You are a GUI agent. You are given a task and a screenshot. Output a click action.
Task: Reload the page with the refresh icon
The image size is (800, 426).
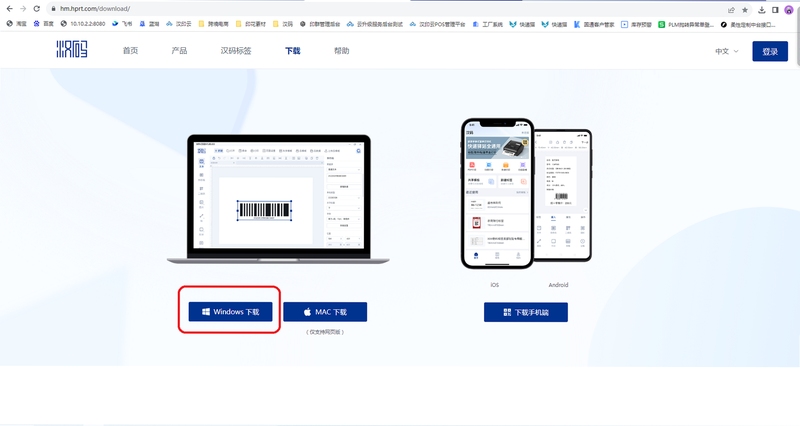[37, 9]
